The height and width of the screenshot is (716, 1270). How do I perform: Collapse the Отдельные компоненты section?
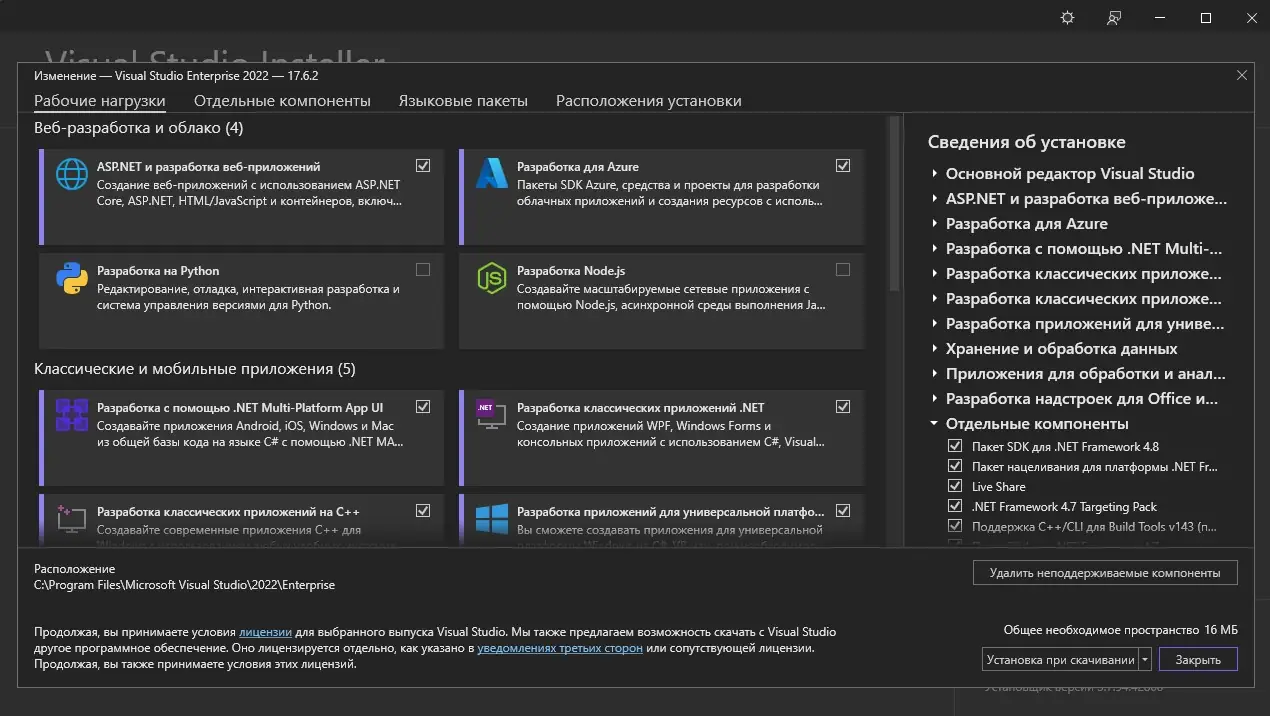[x=935, y=424]
